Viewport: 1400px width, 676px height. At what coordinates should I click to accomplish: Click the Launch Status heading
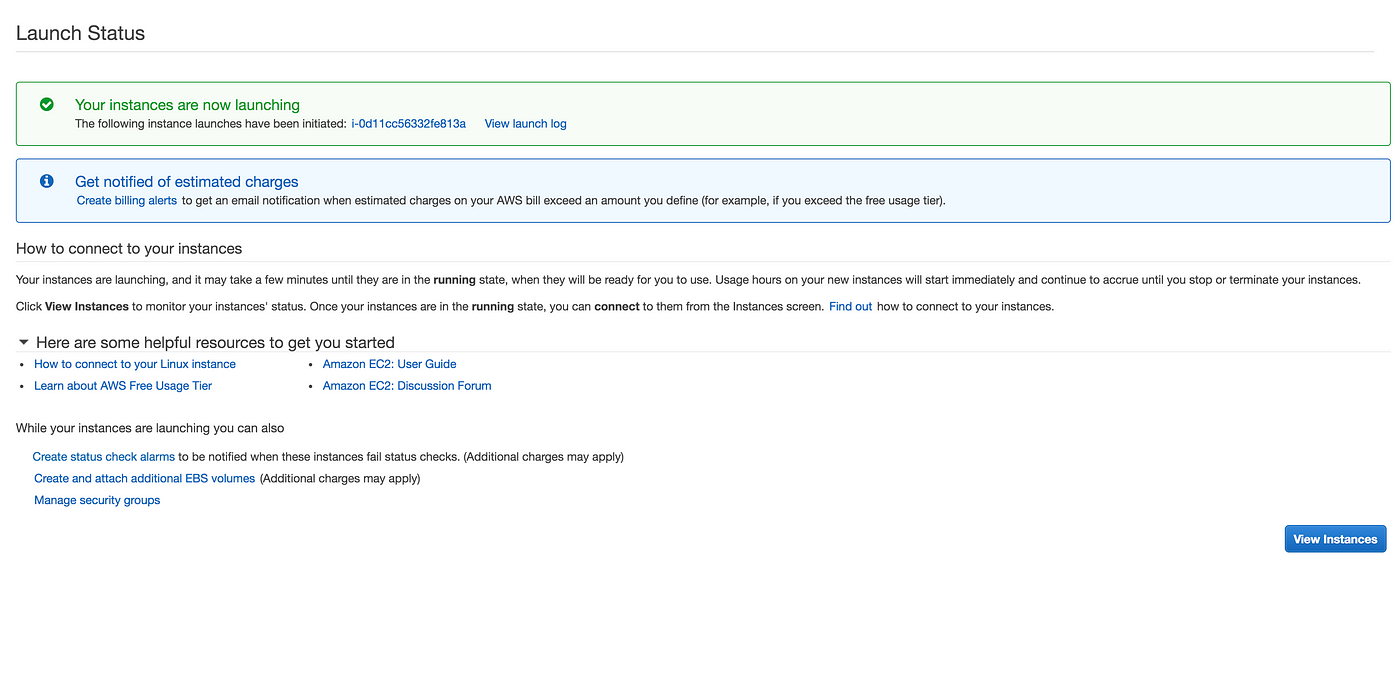80,33
